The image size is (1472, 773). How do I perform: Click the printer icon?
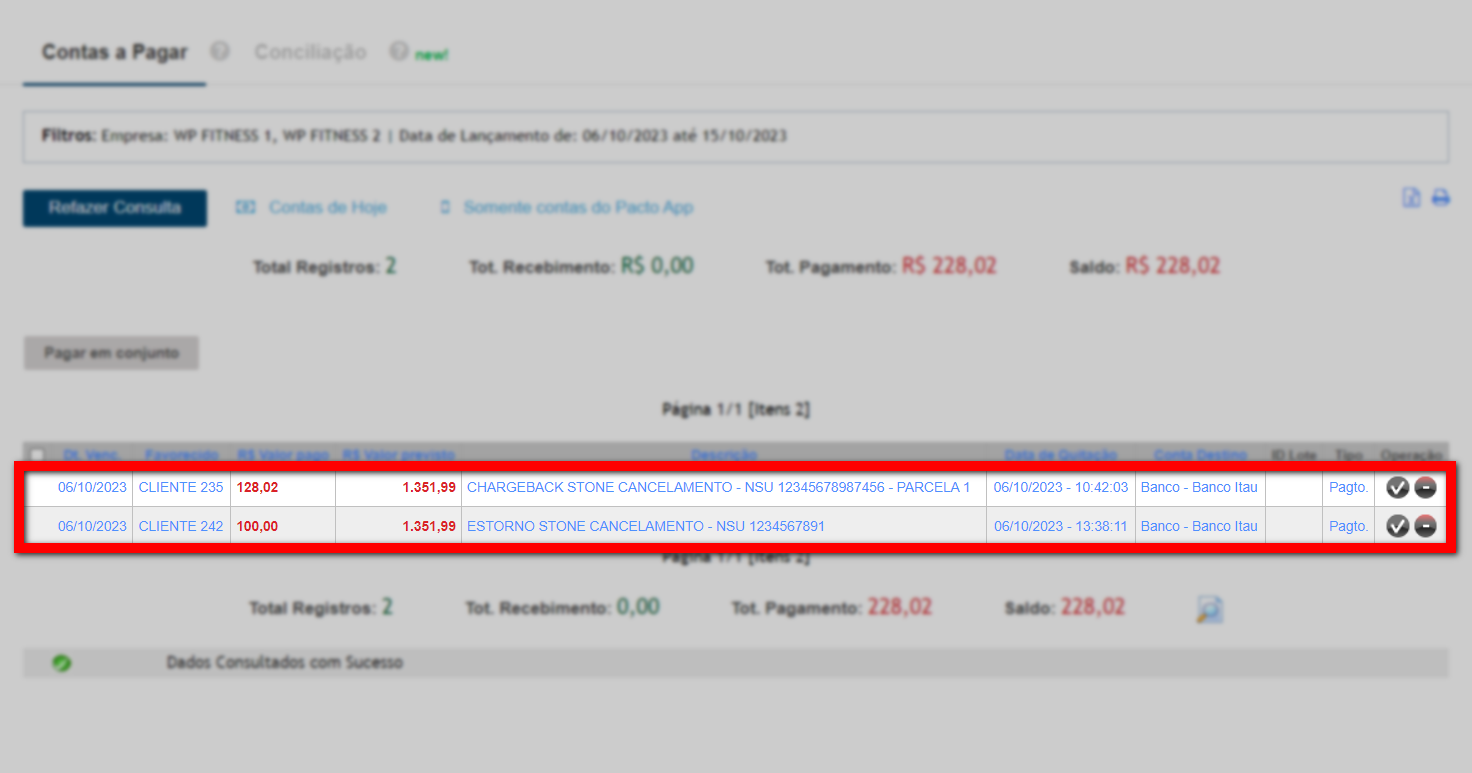pyautogui.click(x=1440, y=198)
